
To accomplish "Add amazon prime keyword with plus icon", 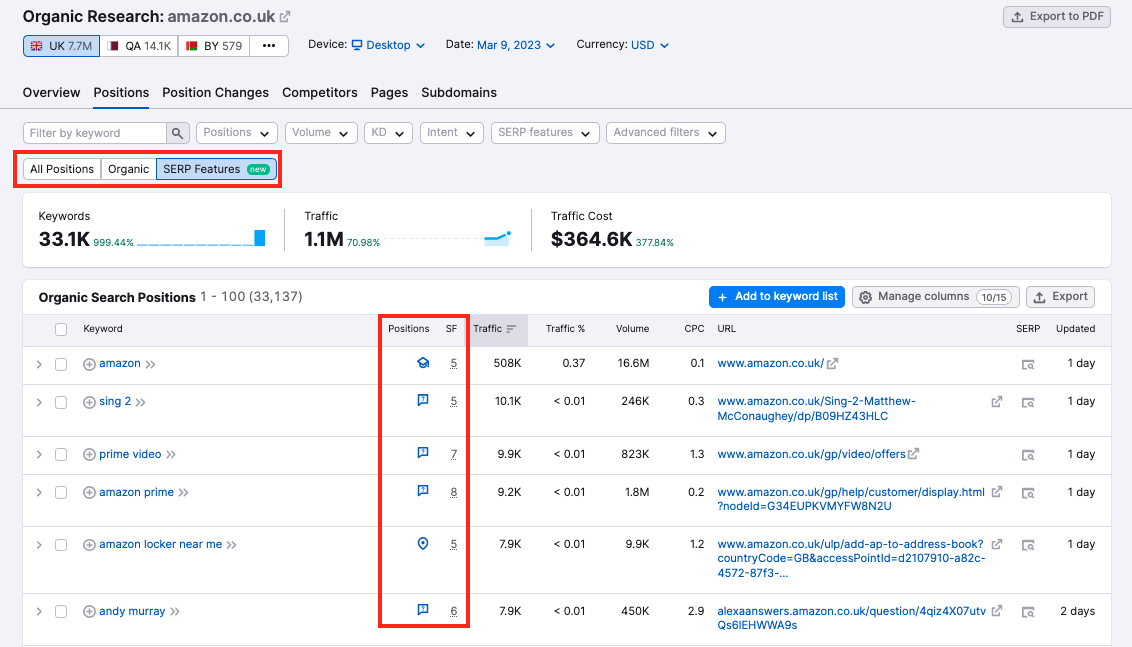I will [89, 492].
